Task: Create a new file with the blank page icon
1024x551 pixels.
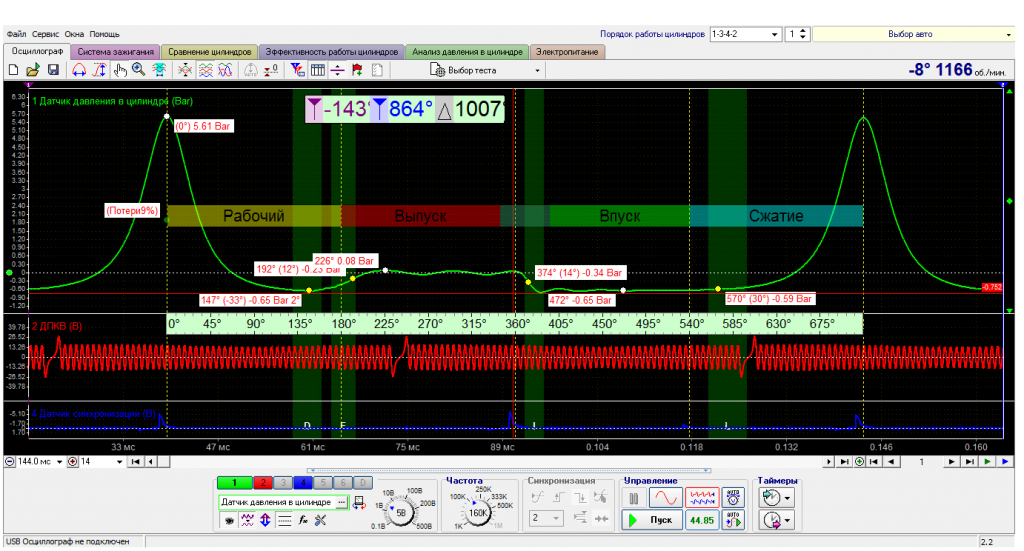Action: coord(13,70)
